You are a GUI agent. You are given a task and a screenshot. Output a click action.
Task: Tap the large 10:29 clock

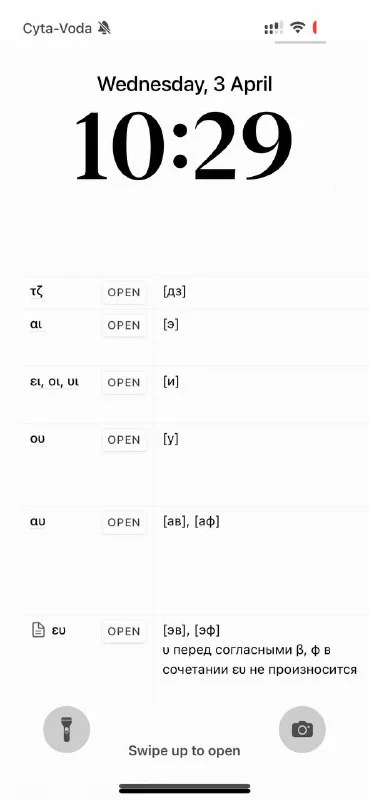184,145
